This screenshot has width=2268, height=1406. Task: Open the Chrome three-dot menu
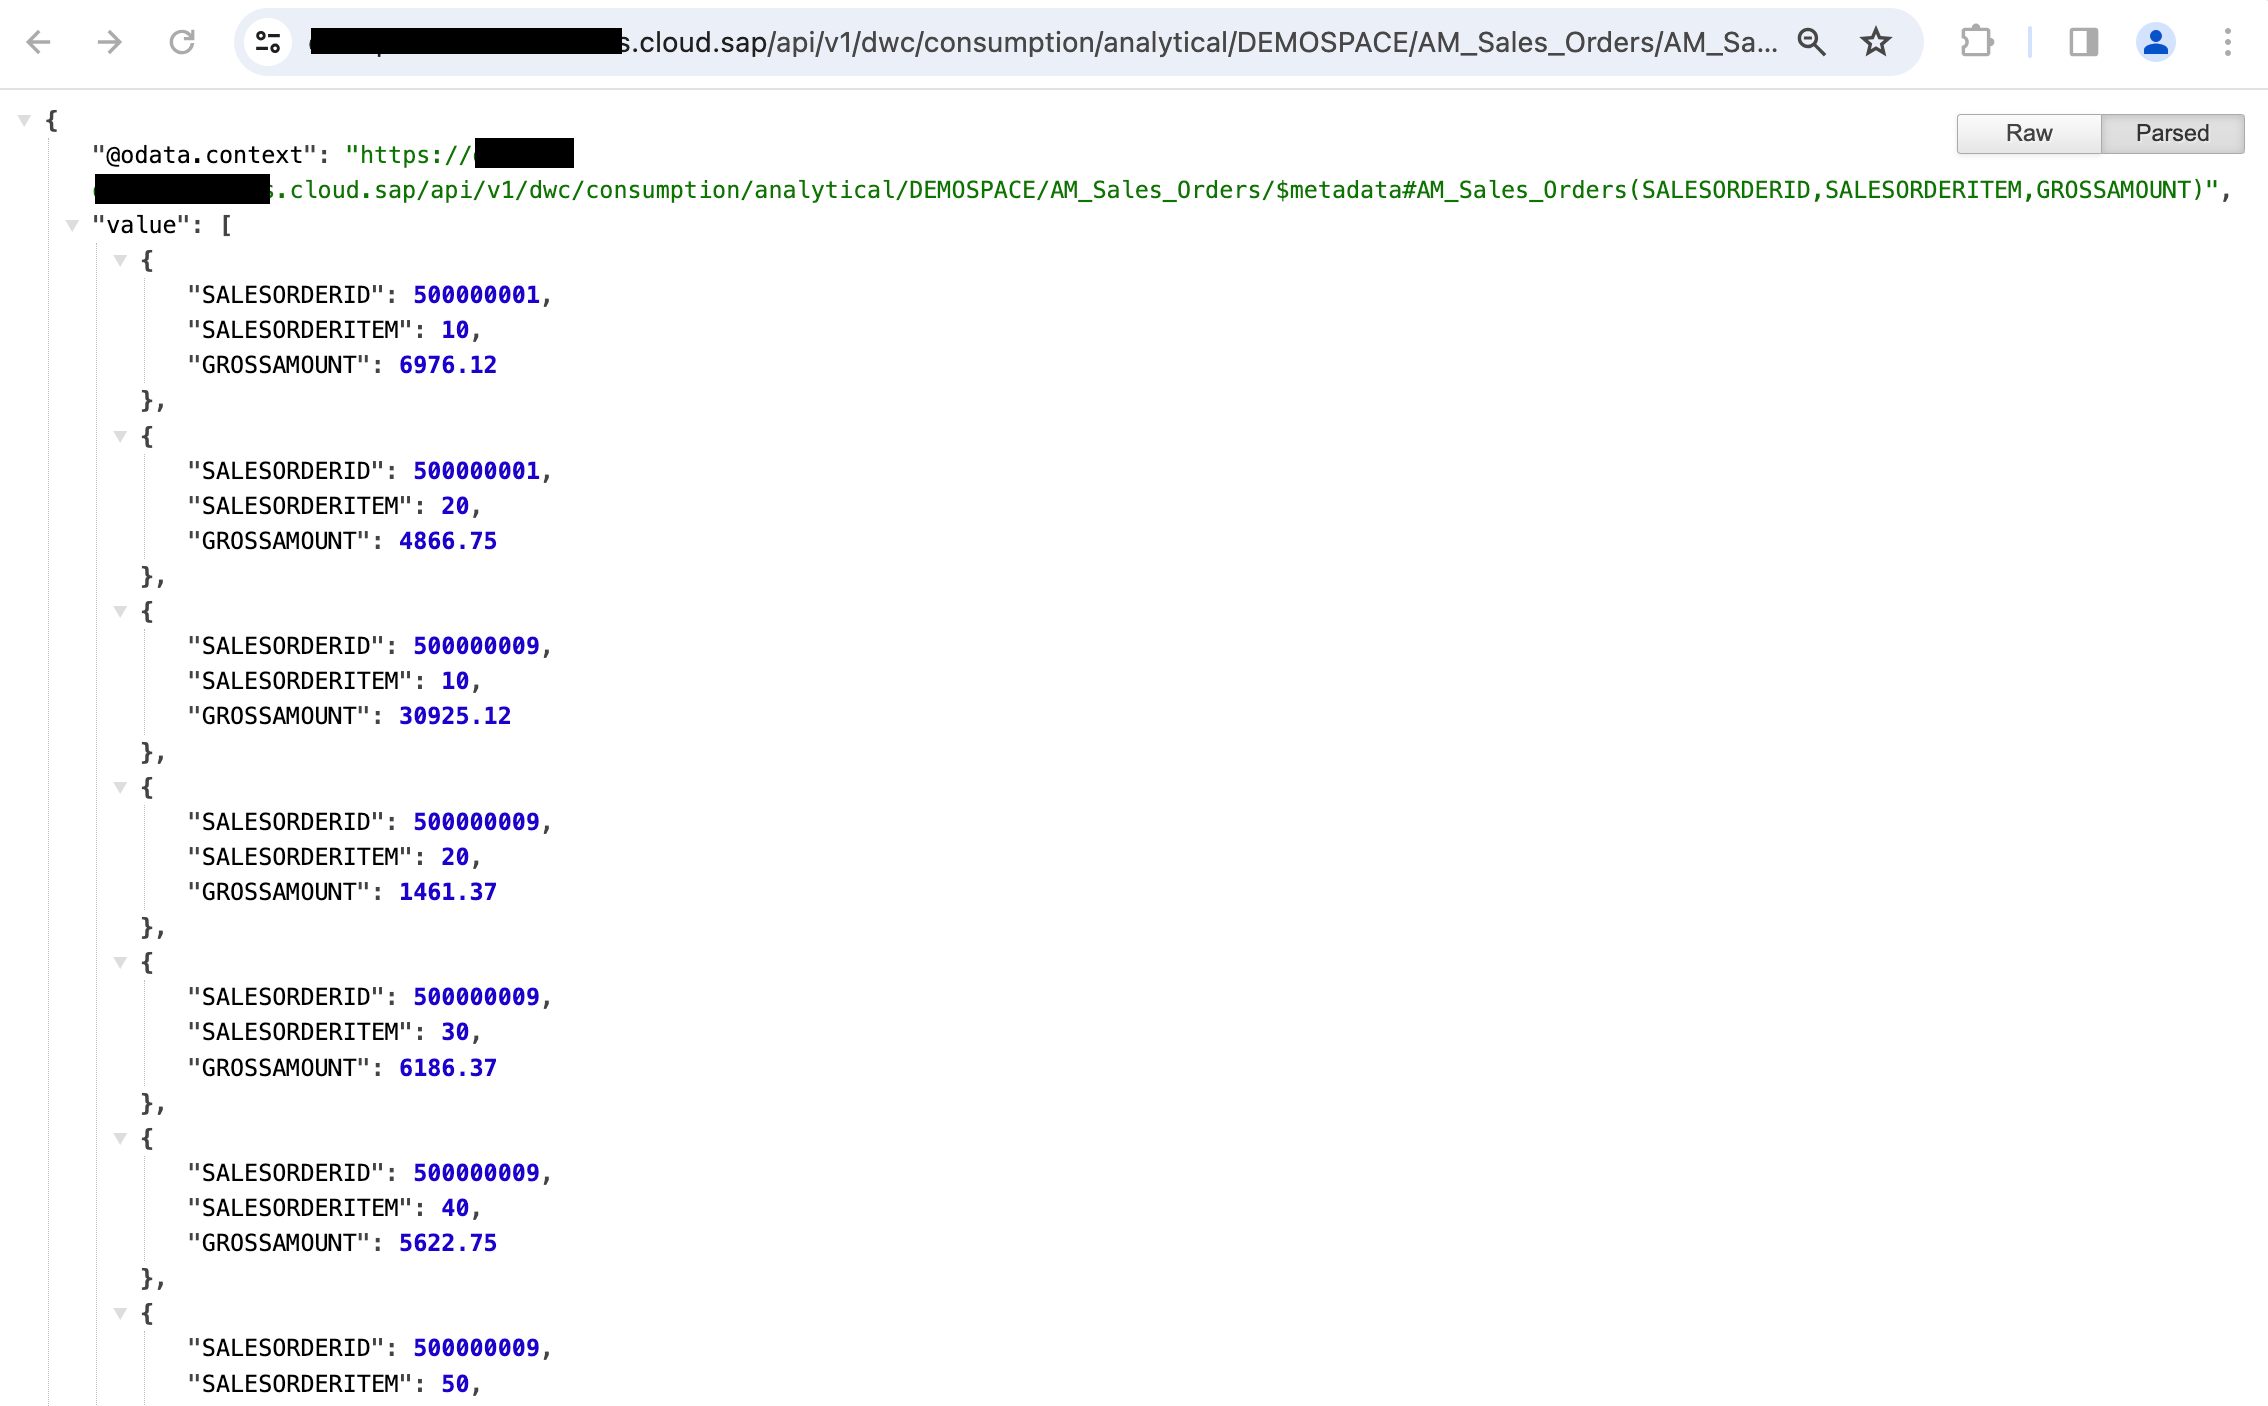(2227, 42)
